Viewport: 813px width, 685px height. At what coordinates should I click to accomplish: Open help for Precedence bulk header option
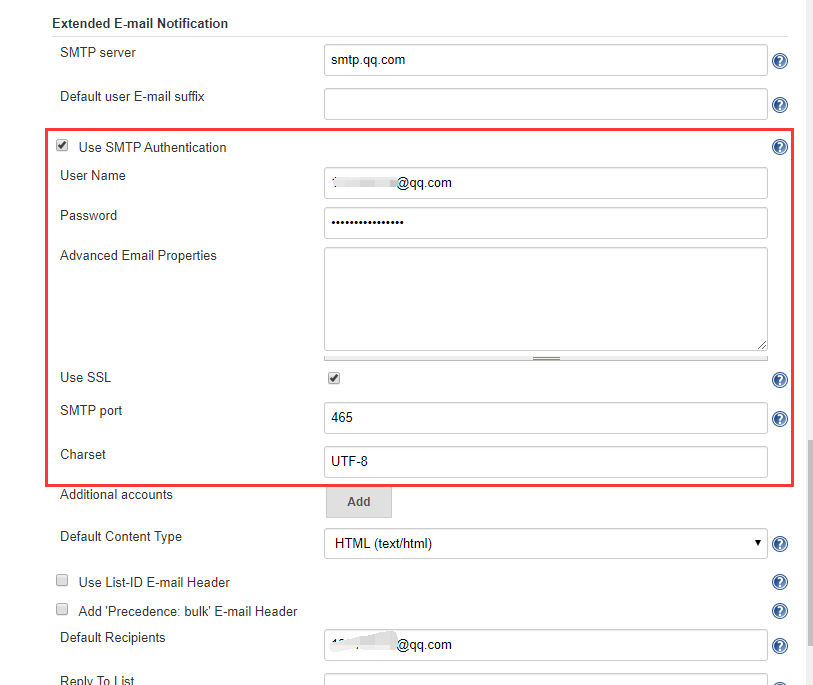[780, 611]
